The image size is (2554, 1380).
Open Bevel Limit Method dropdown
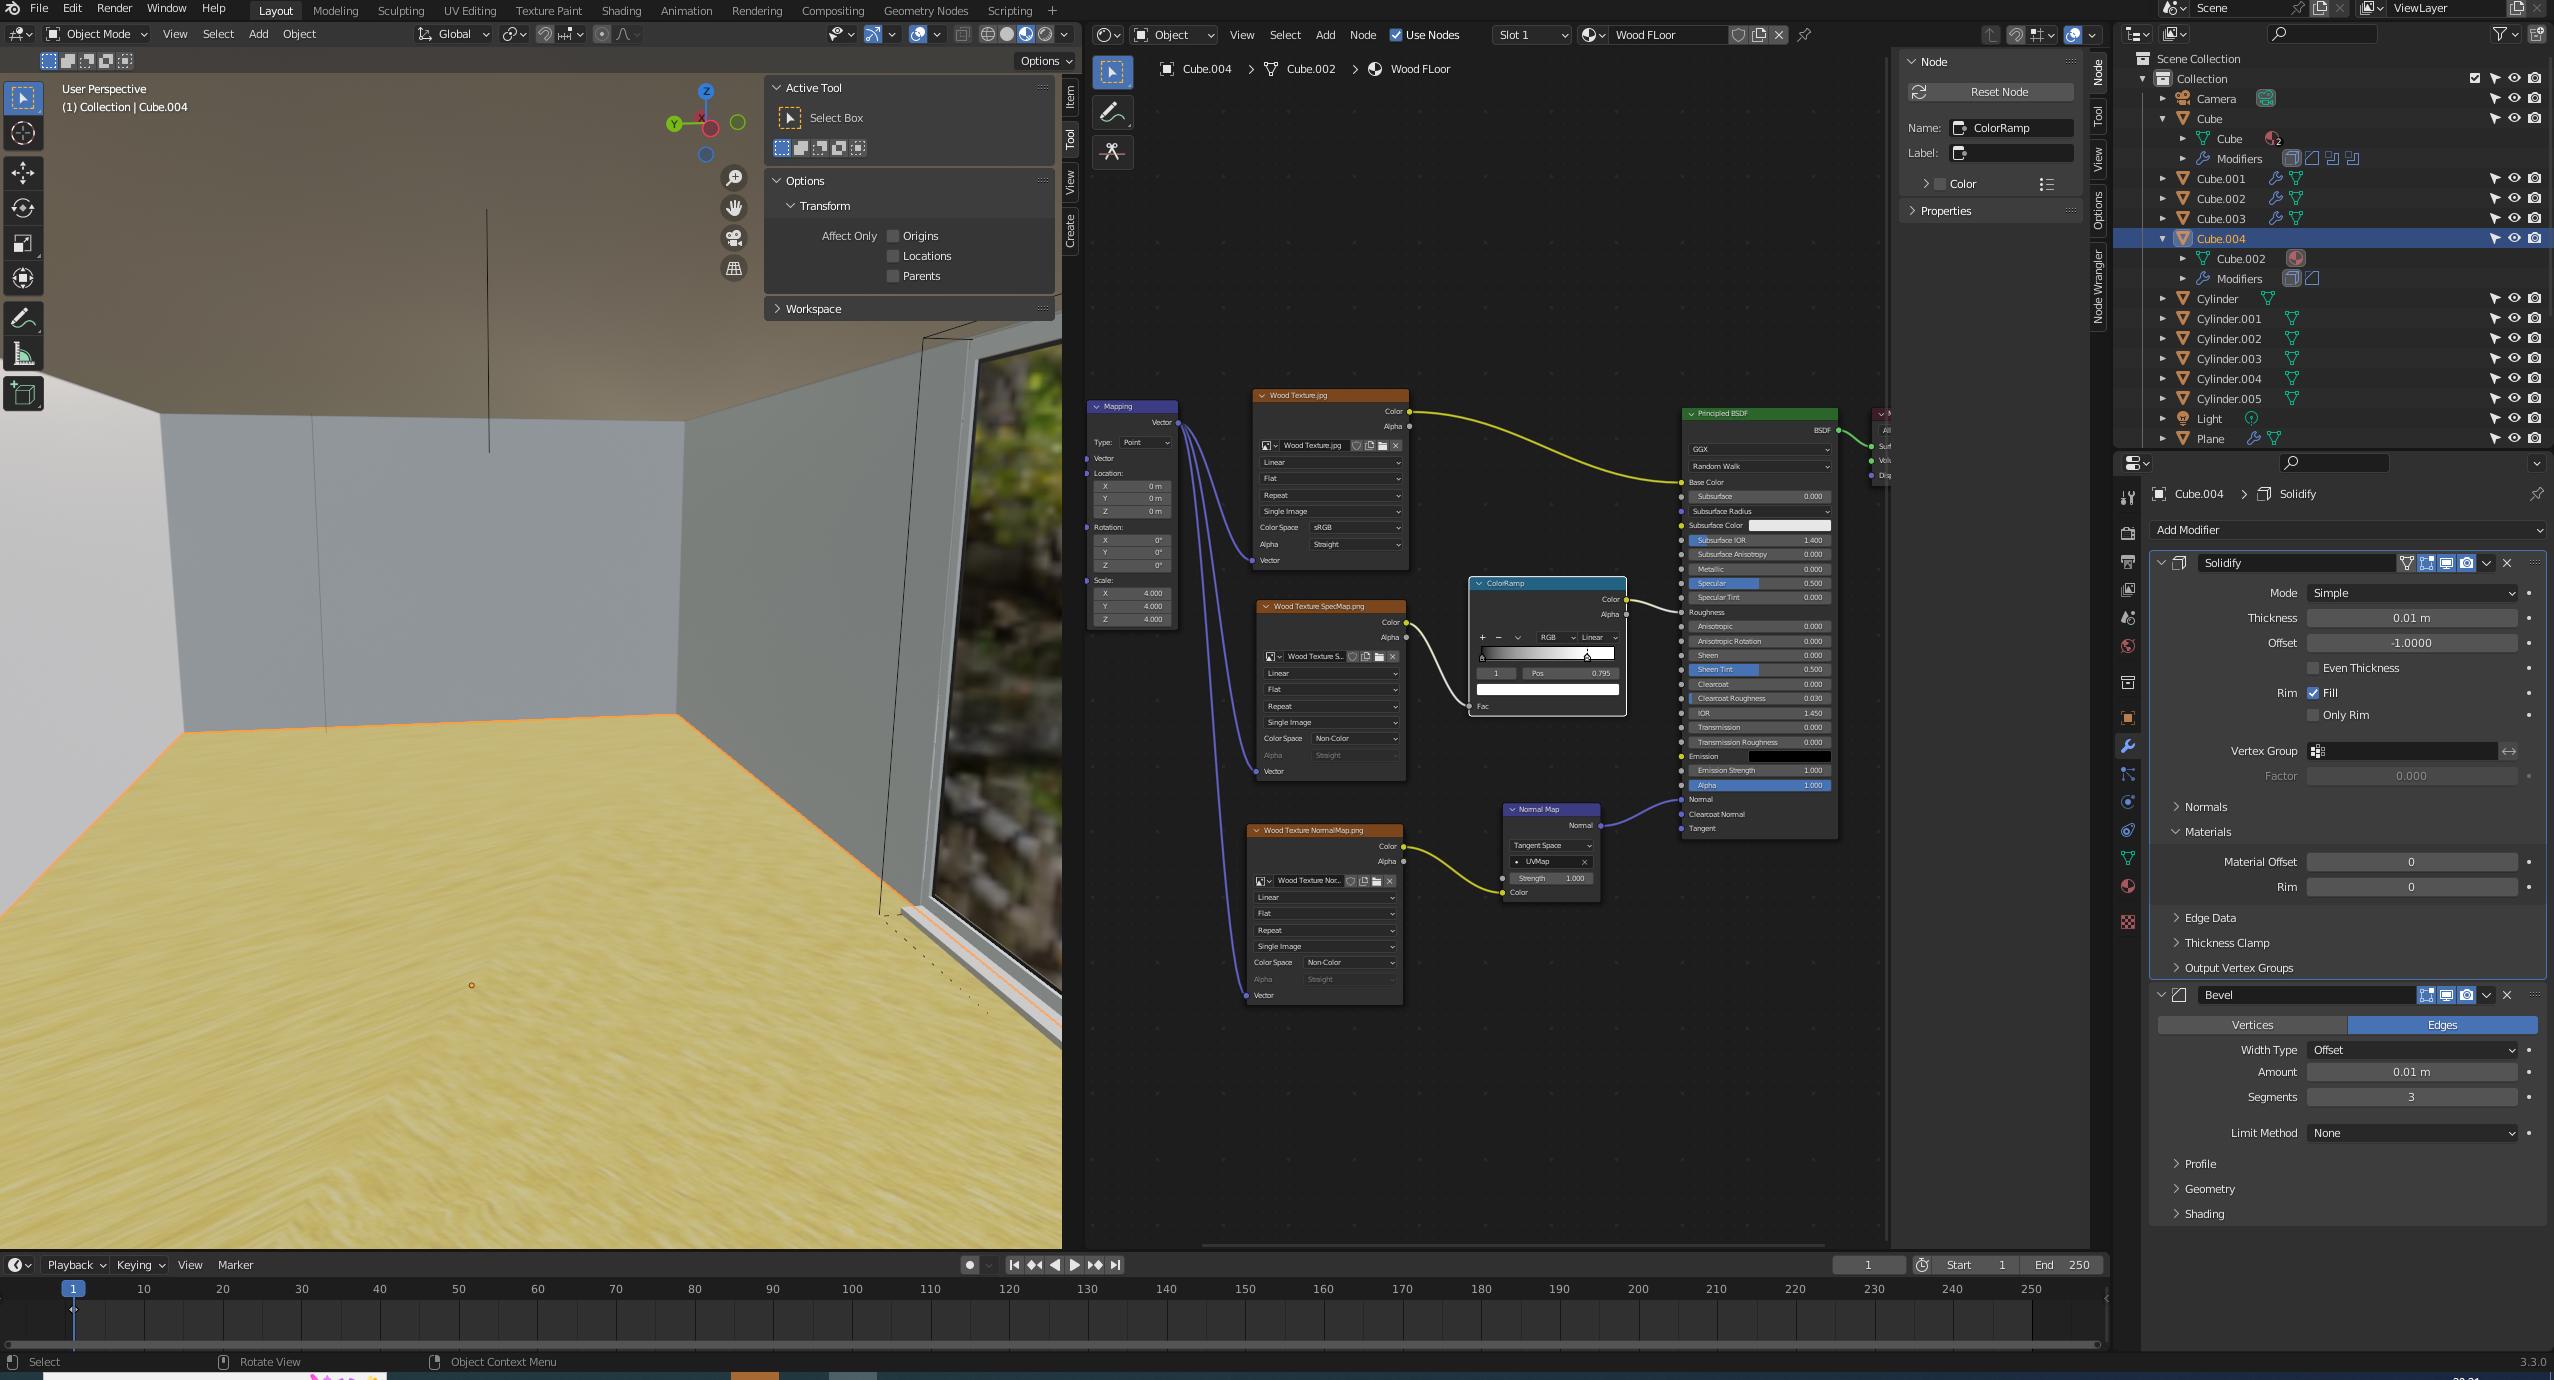point(2411,1133)
